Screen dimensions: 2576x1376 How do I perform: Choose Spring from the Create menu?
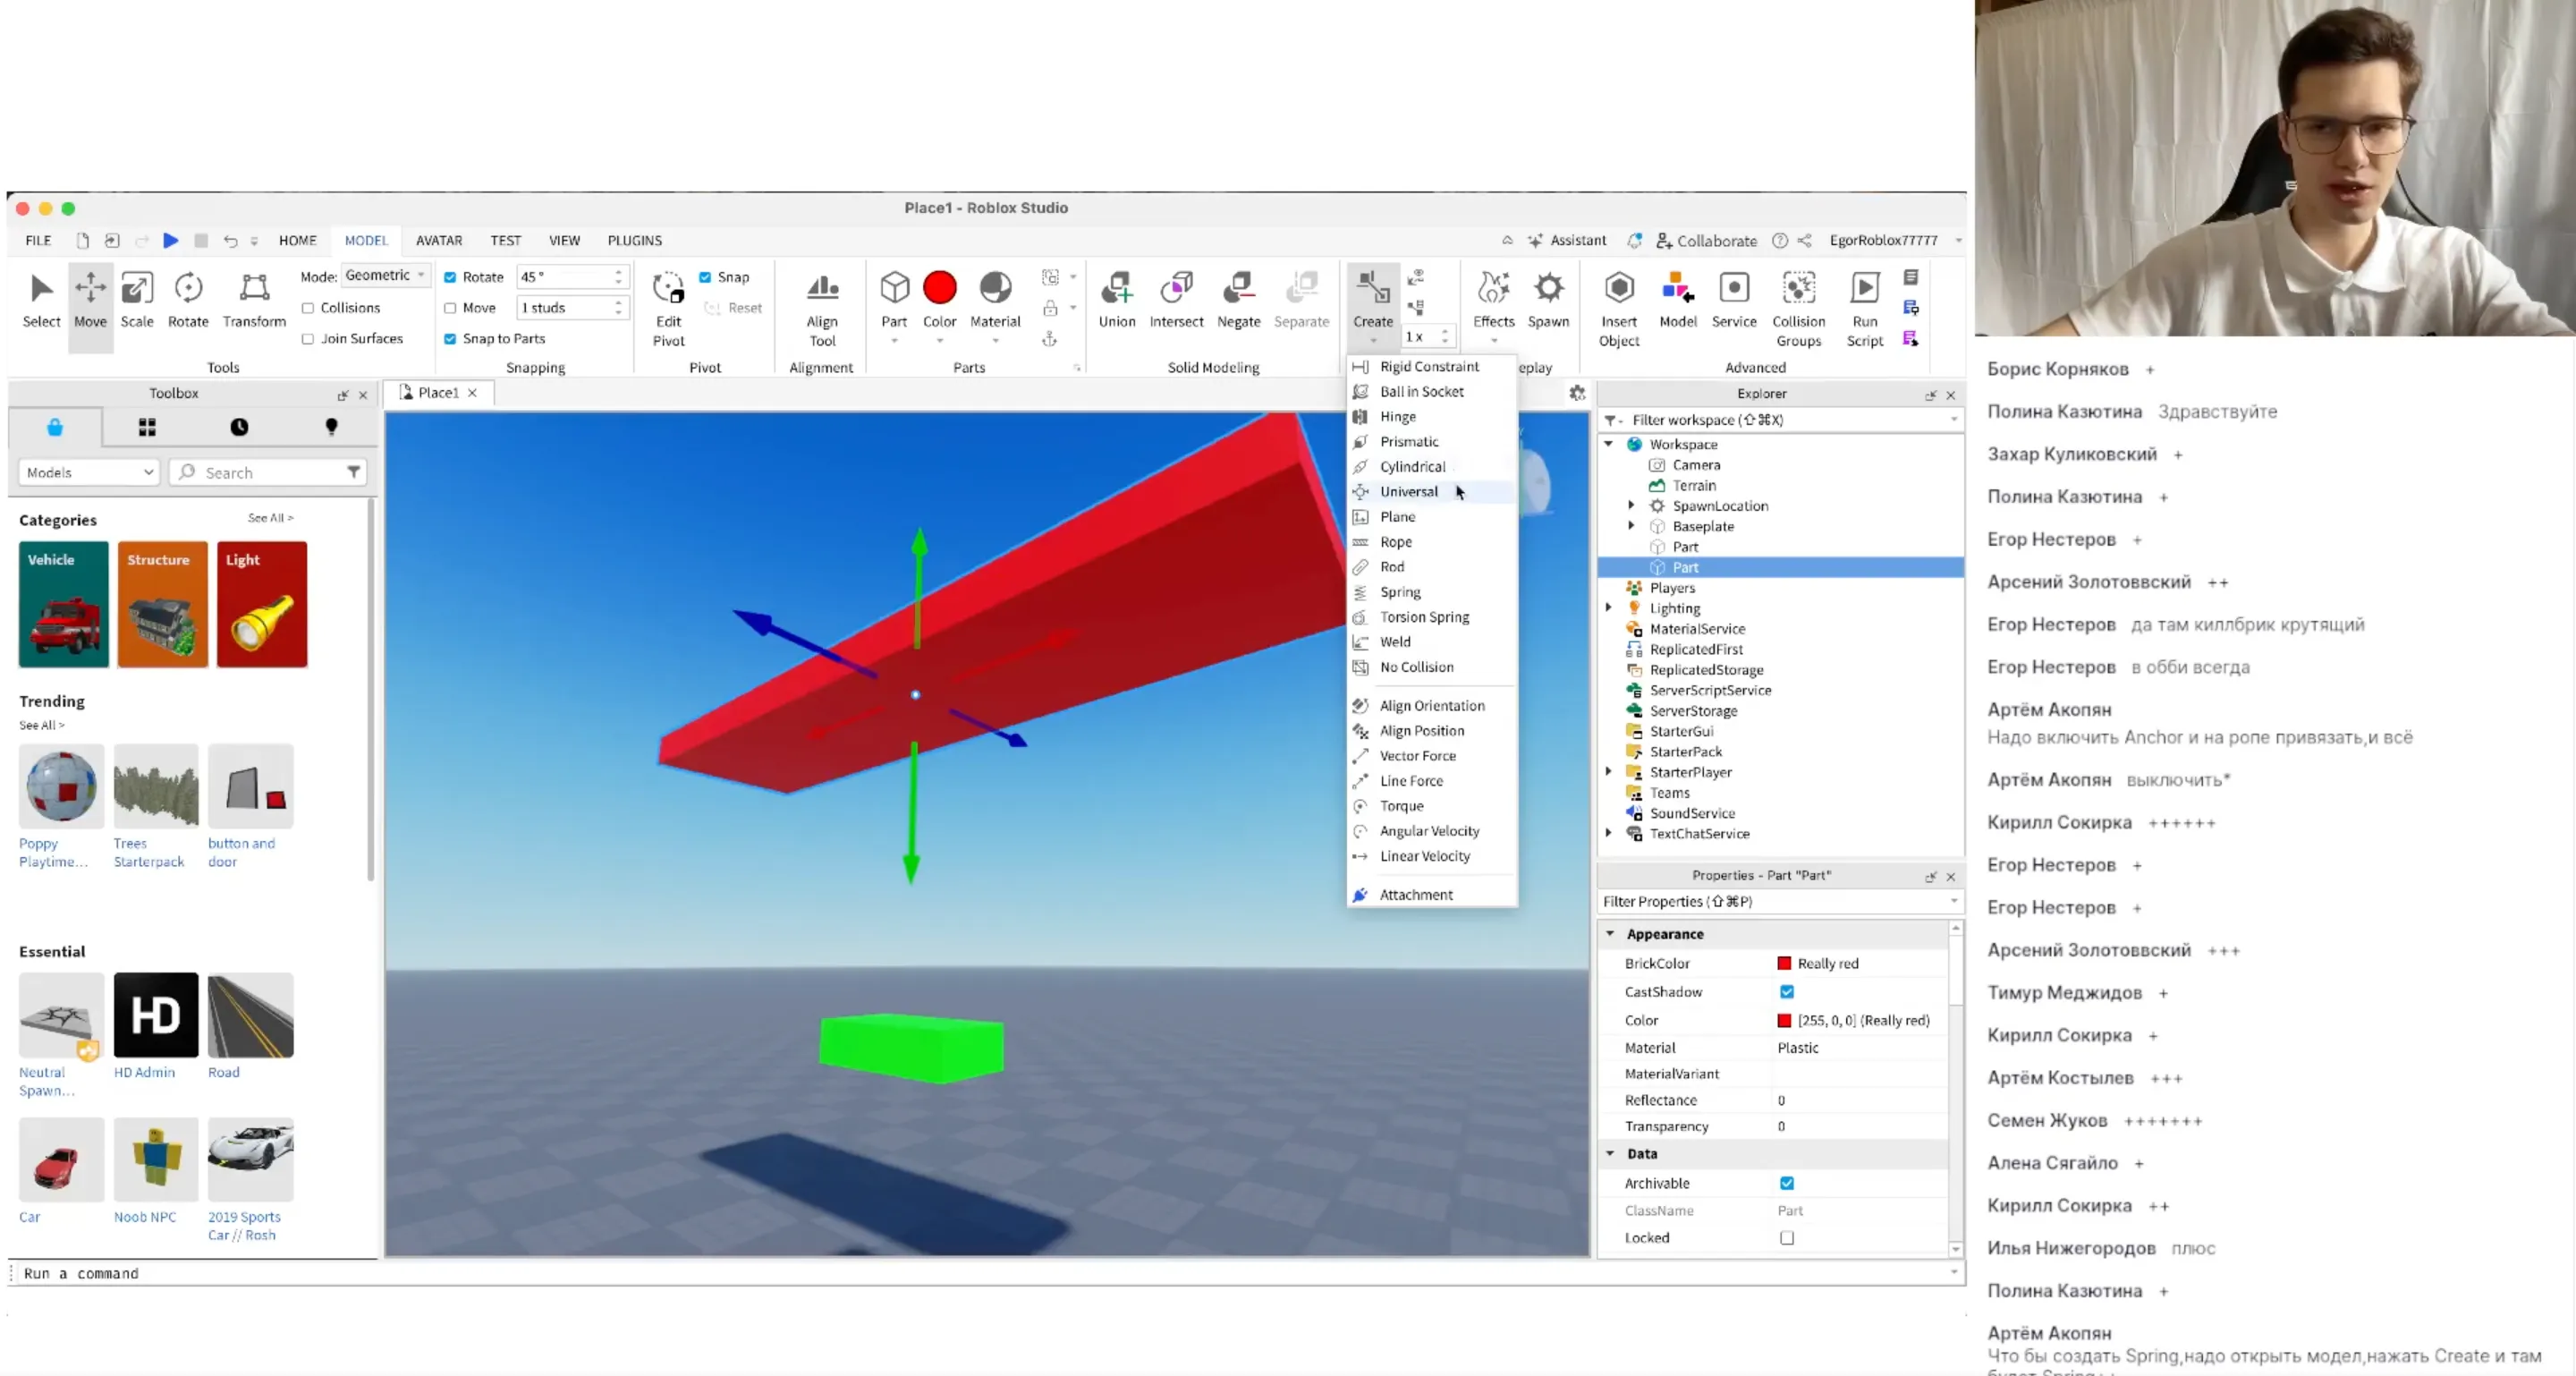click(x=1400, y=592)
